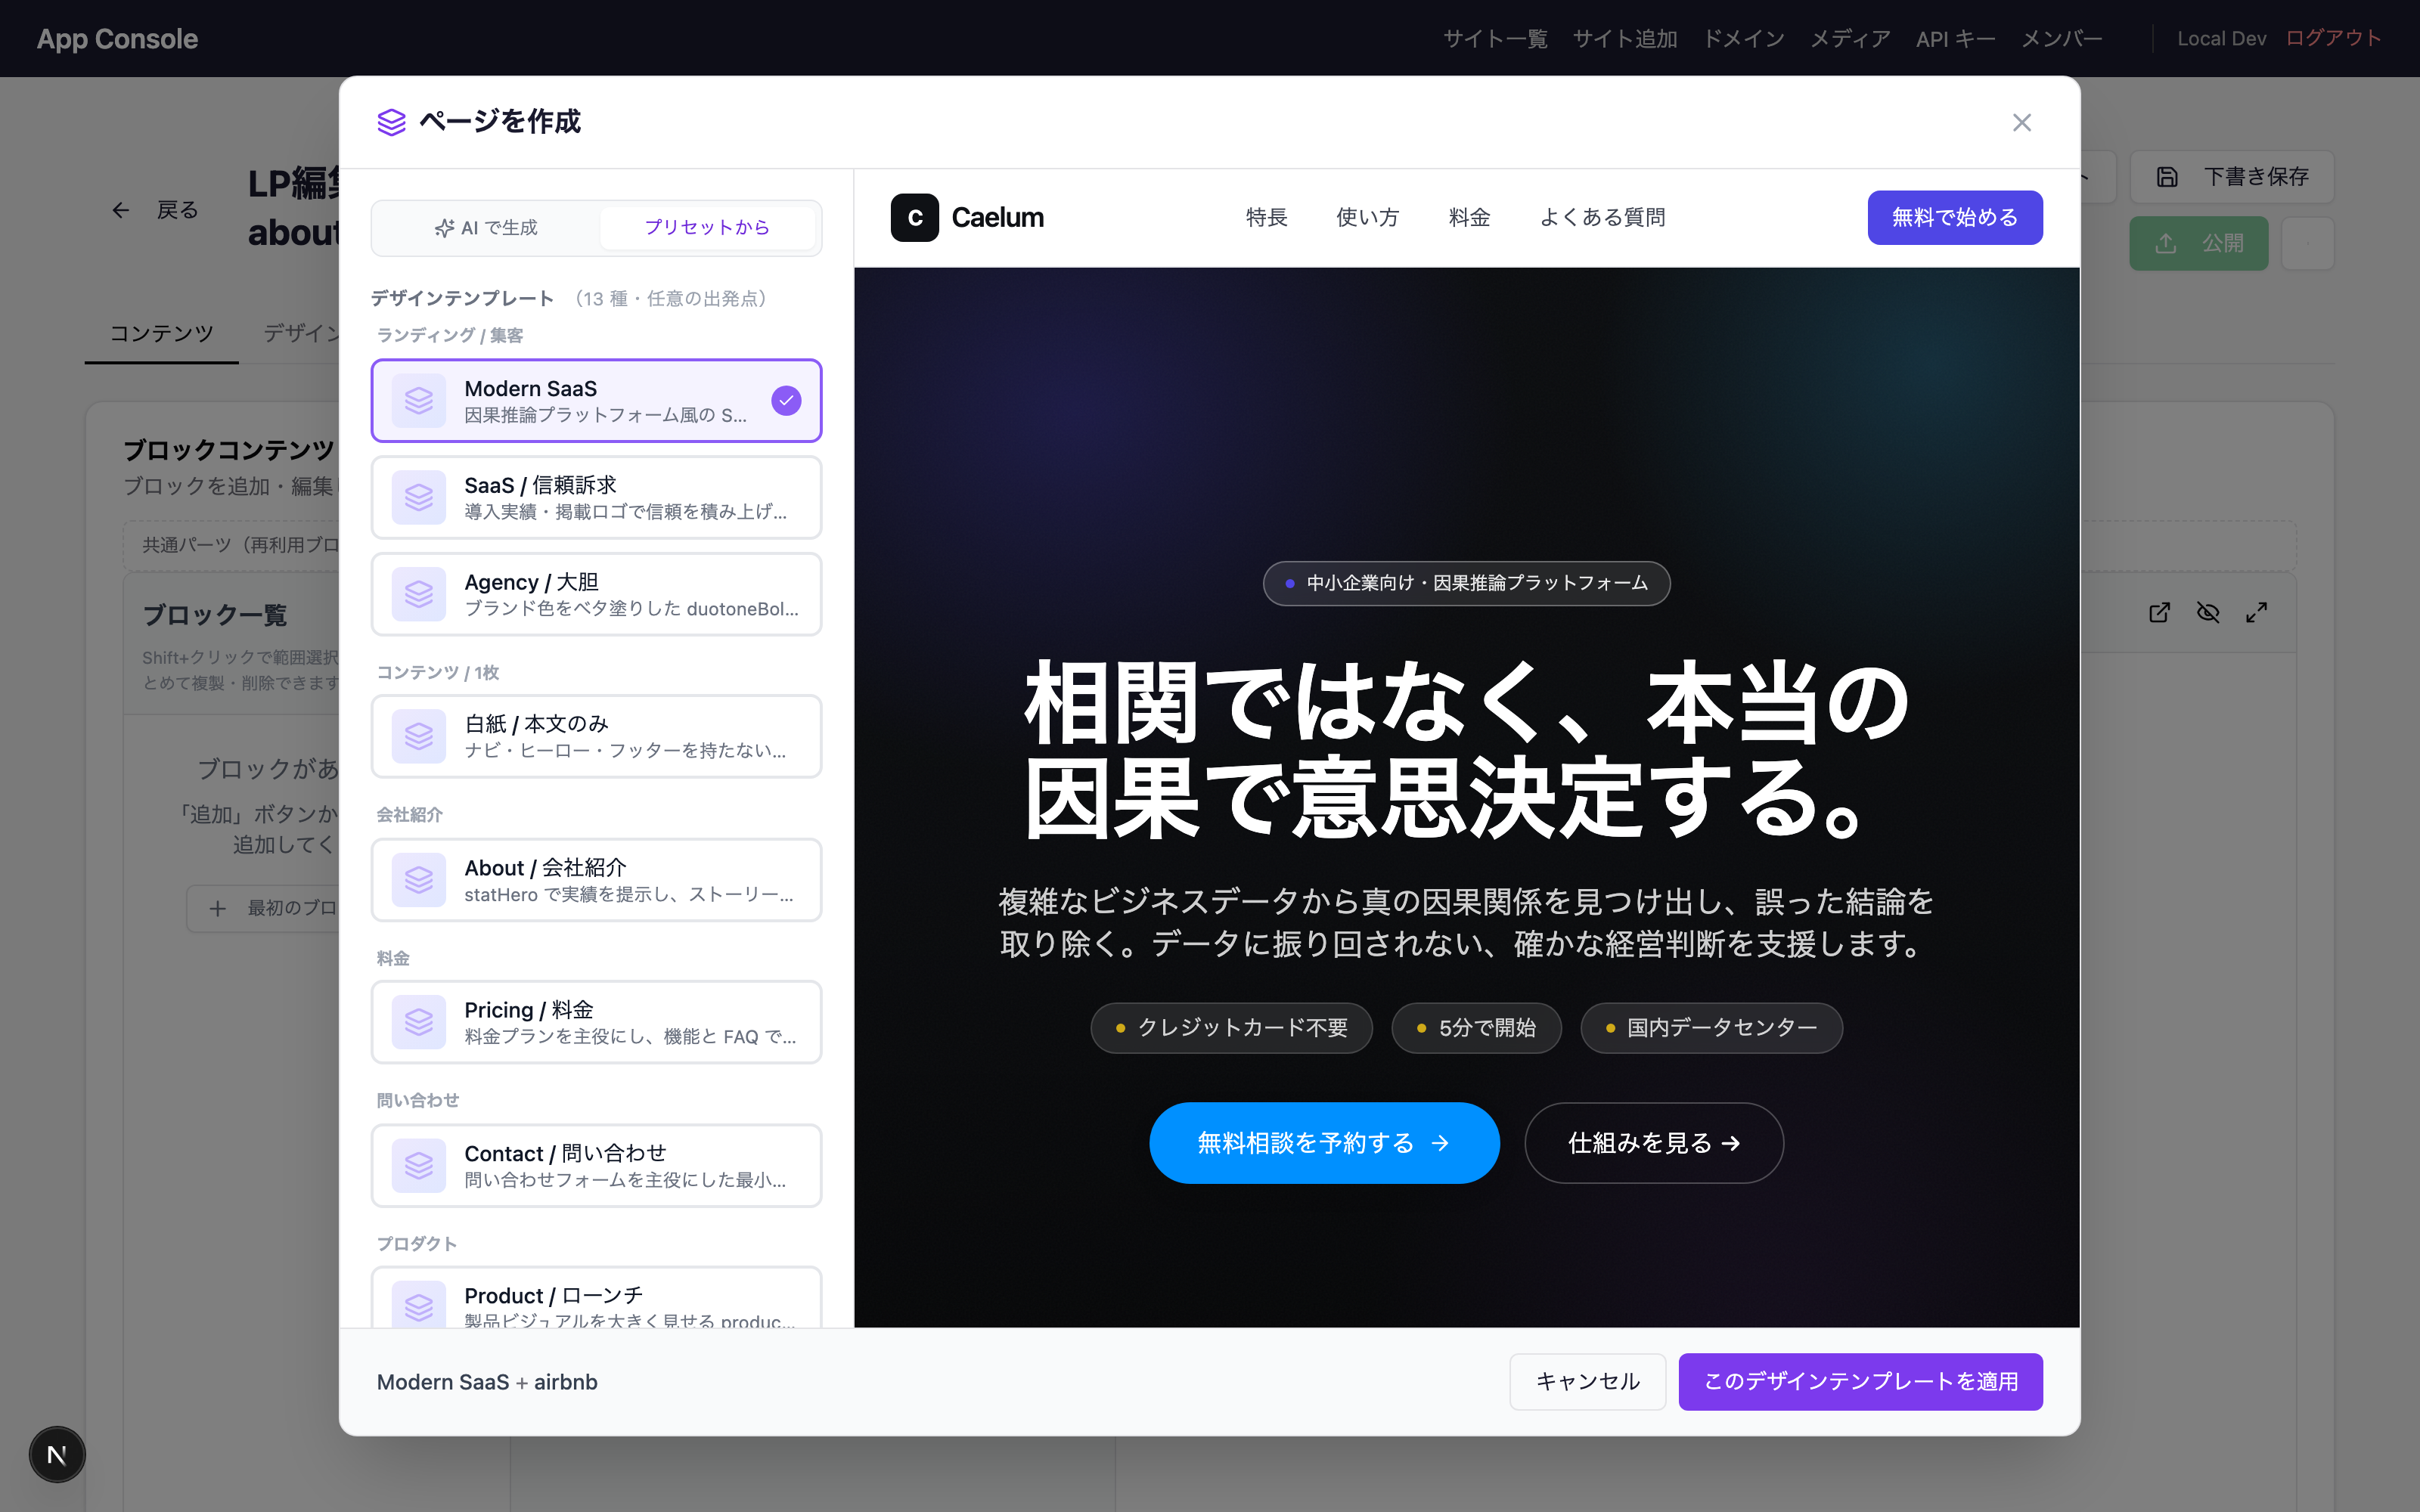
Task: Click the 5分で開始 badge
Action: tap(1476, 1028)
